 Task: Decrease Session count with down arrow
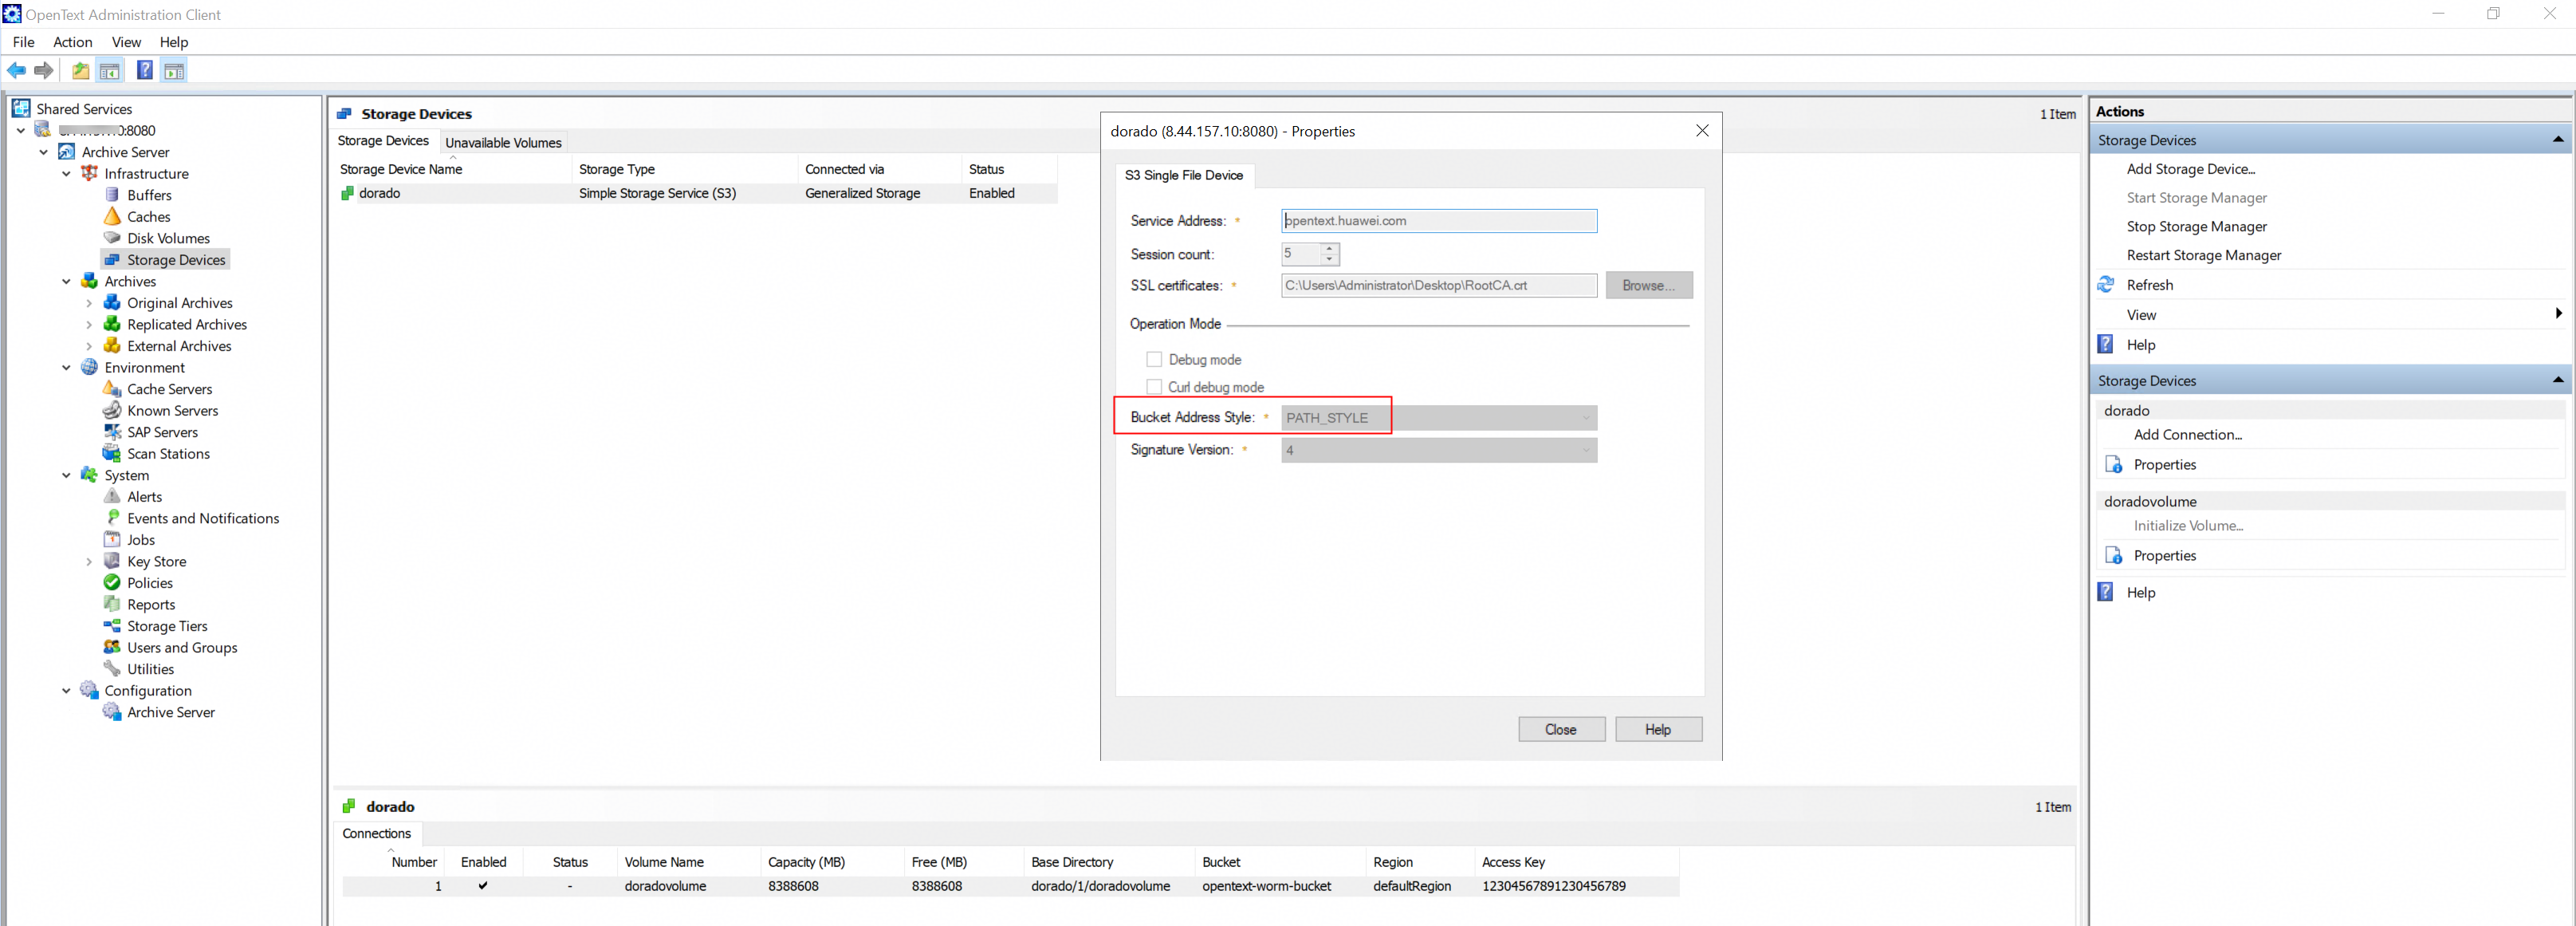pos(1329,260)
